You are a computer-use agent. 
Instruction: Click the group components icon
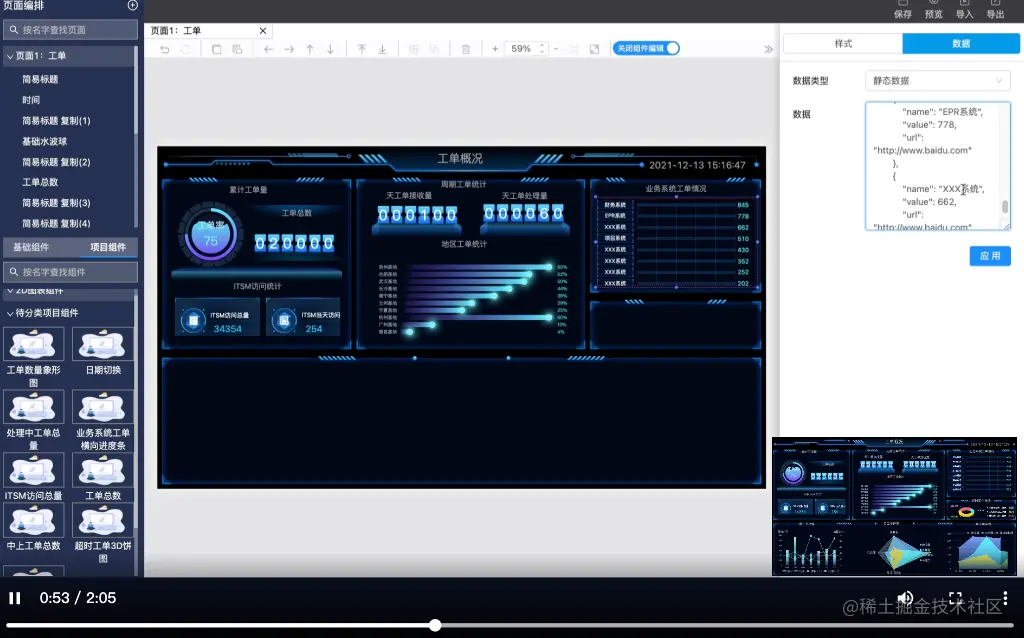click(x=413, y=49)
